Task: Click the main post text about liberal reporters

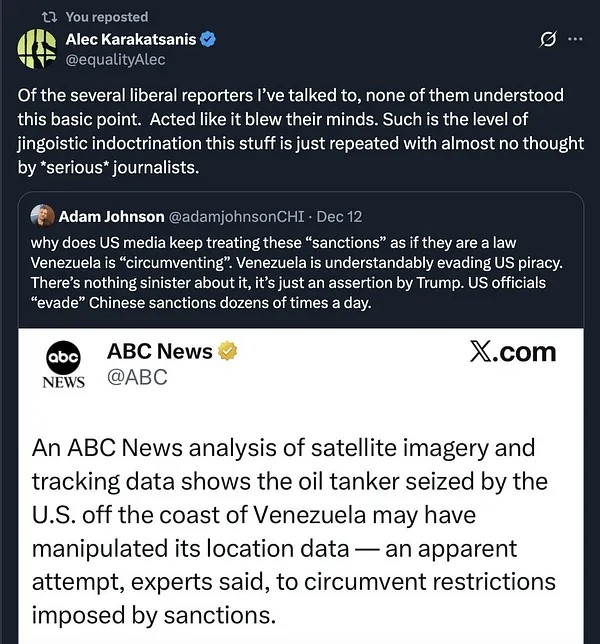Action: pyautogui.click(x=300, y=131)
